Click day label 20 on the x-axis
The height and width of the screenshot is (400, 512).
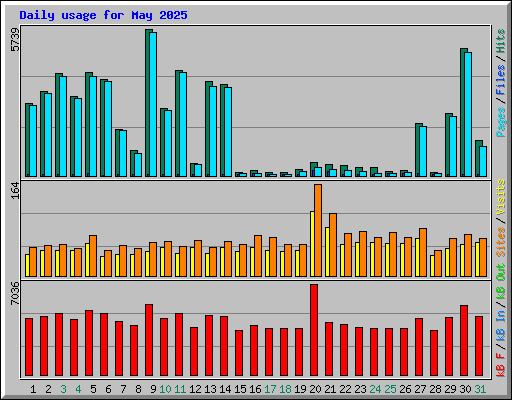point(315,389)
